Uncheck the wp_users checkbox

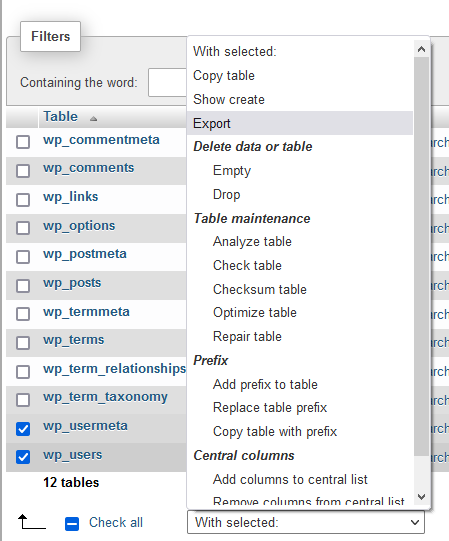click(23, 457)
